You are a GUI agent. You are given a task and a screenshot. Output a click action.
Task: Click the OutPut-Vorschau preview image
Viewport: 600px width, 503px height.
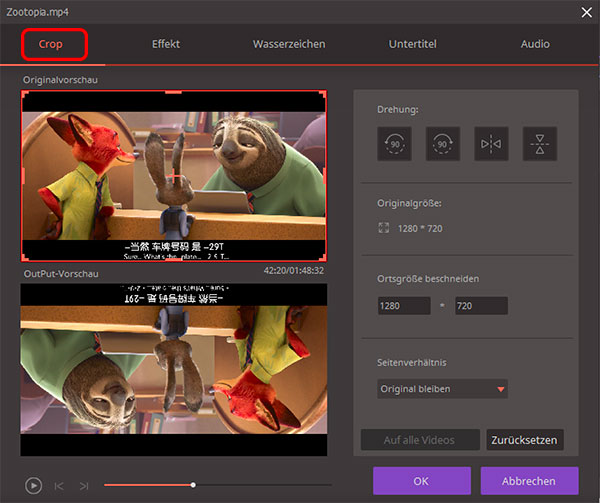(x=174, y=370)
